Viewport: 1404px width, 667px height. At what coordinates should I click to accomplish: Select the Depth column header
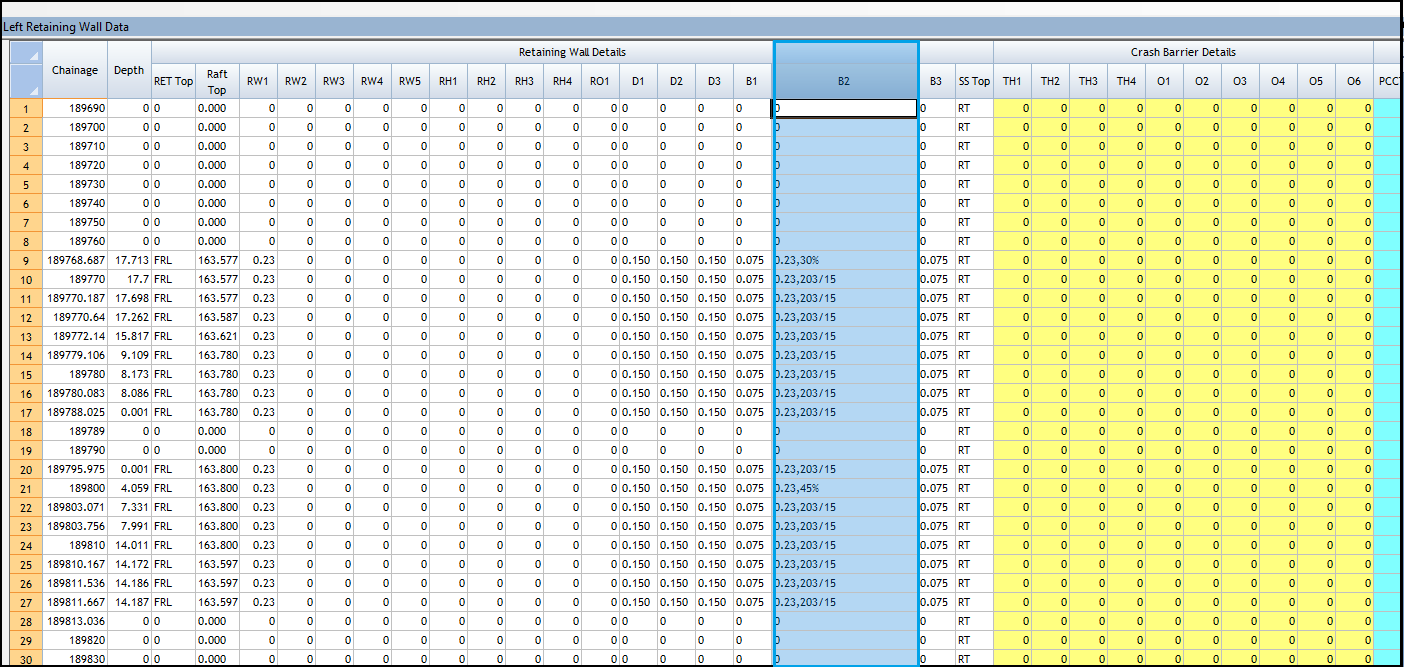[129, 70]
